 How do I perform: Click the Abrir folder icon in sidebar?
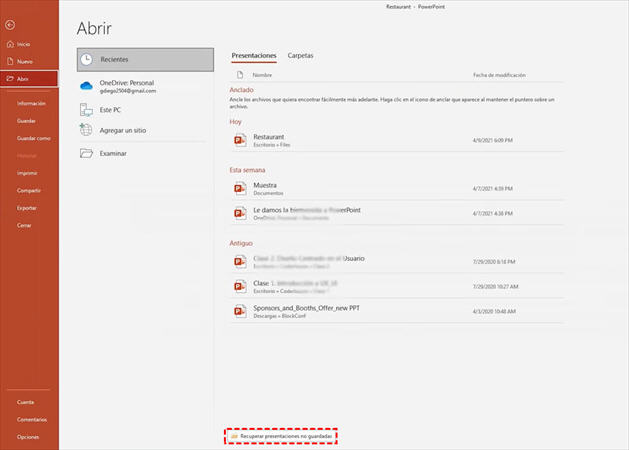coord(10,79)
